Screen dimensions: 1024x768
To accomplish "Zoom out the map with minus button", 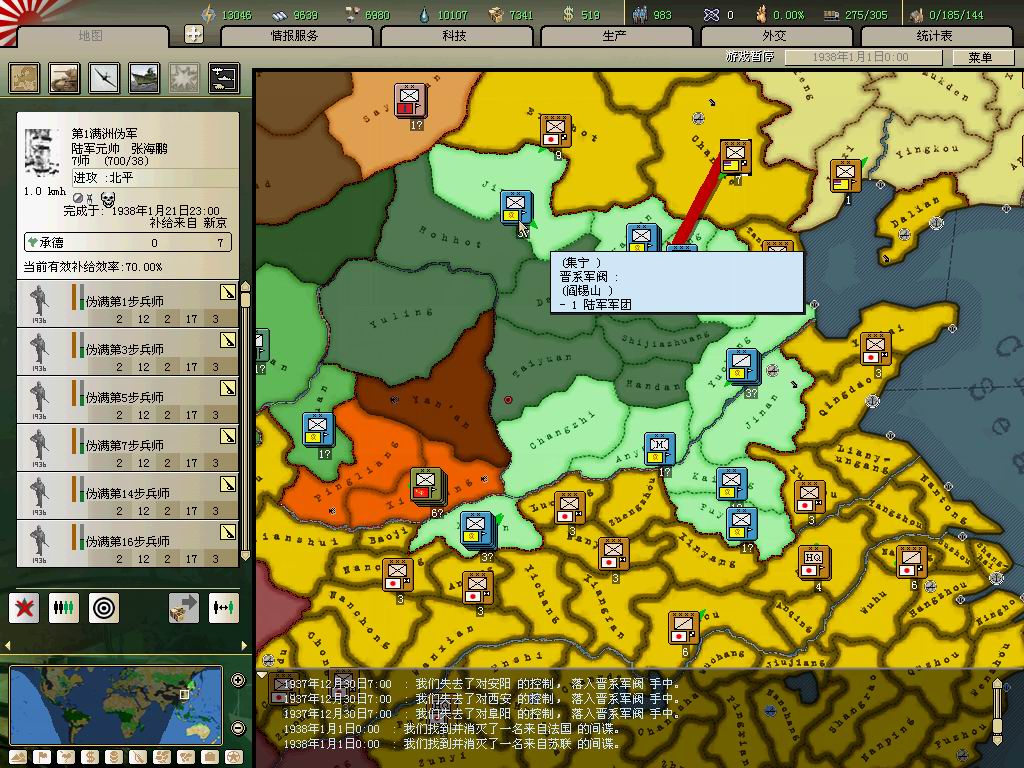I will (238, 727).
